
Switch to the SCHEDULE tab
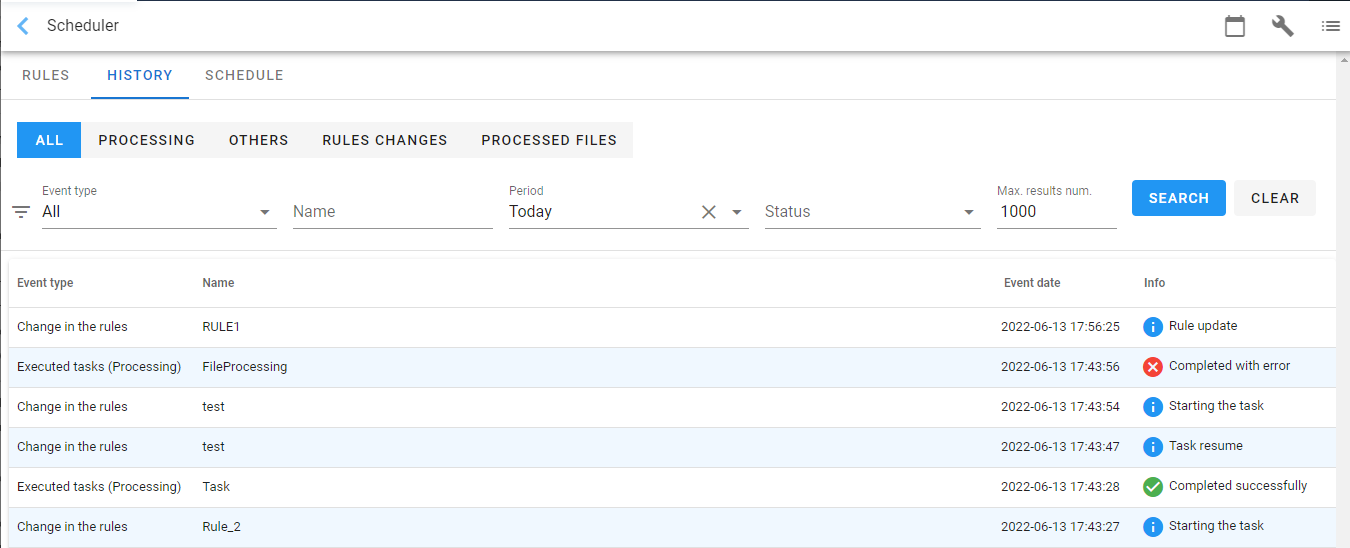(x=244, y=75)
